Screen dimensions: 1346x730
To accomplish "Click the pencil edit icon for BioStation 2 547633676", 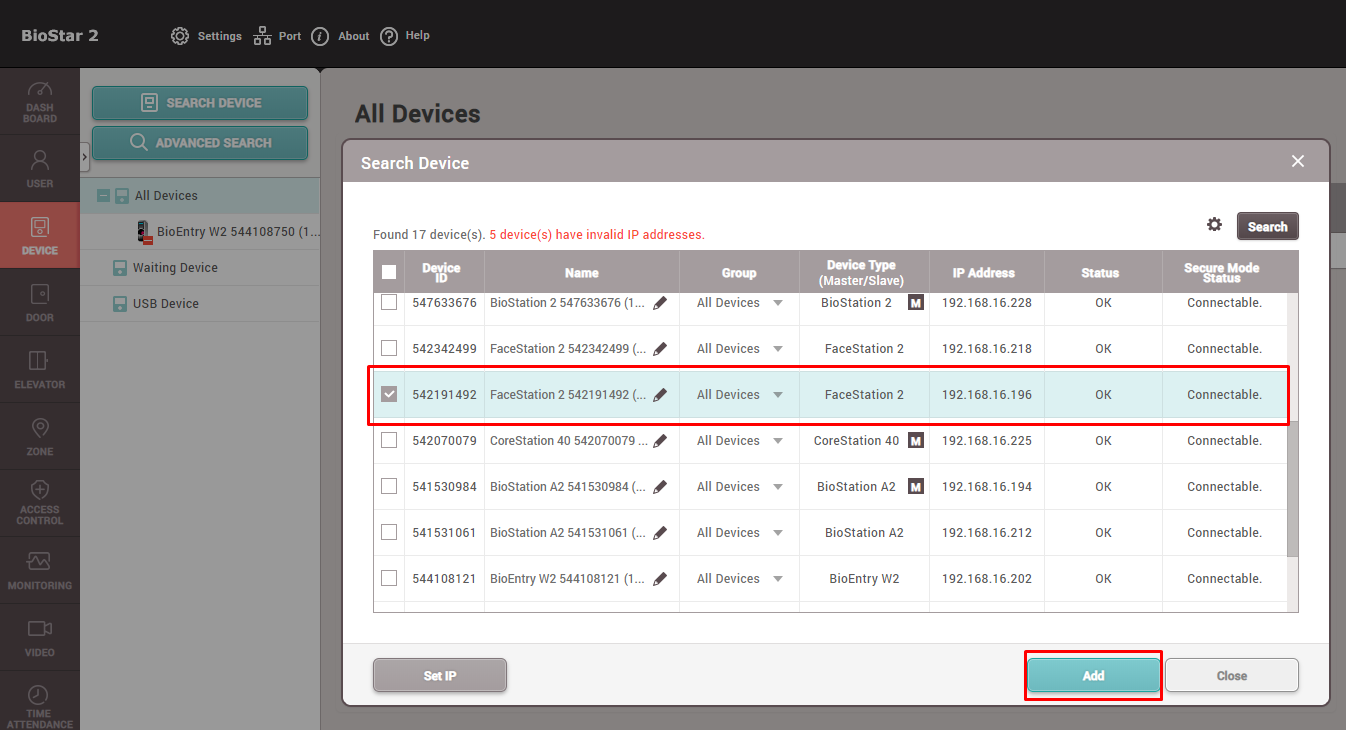I will [660, 303].
